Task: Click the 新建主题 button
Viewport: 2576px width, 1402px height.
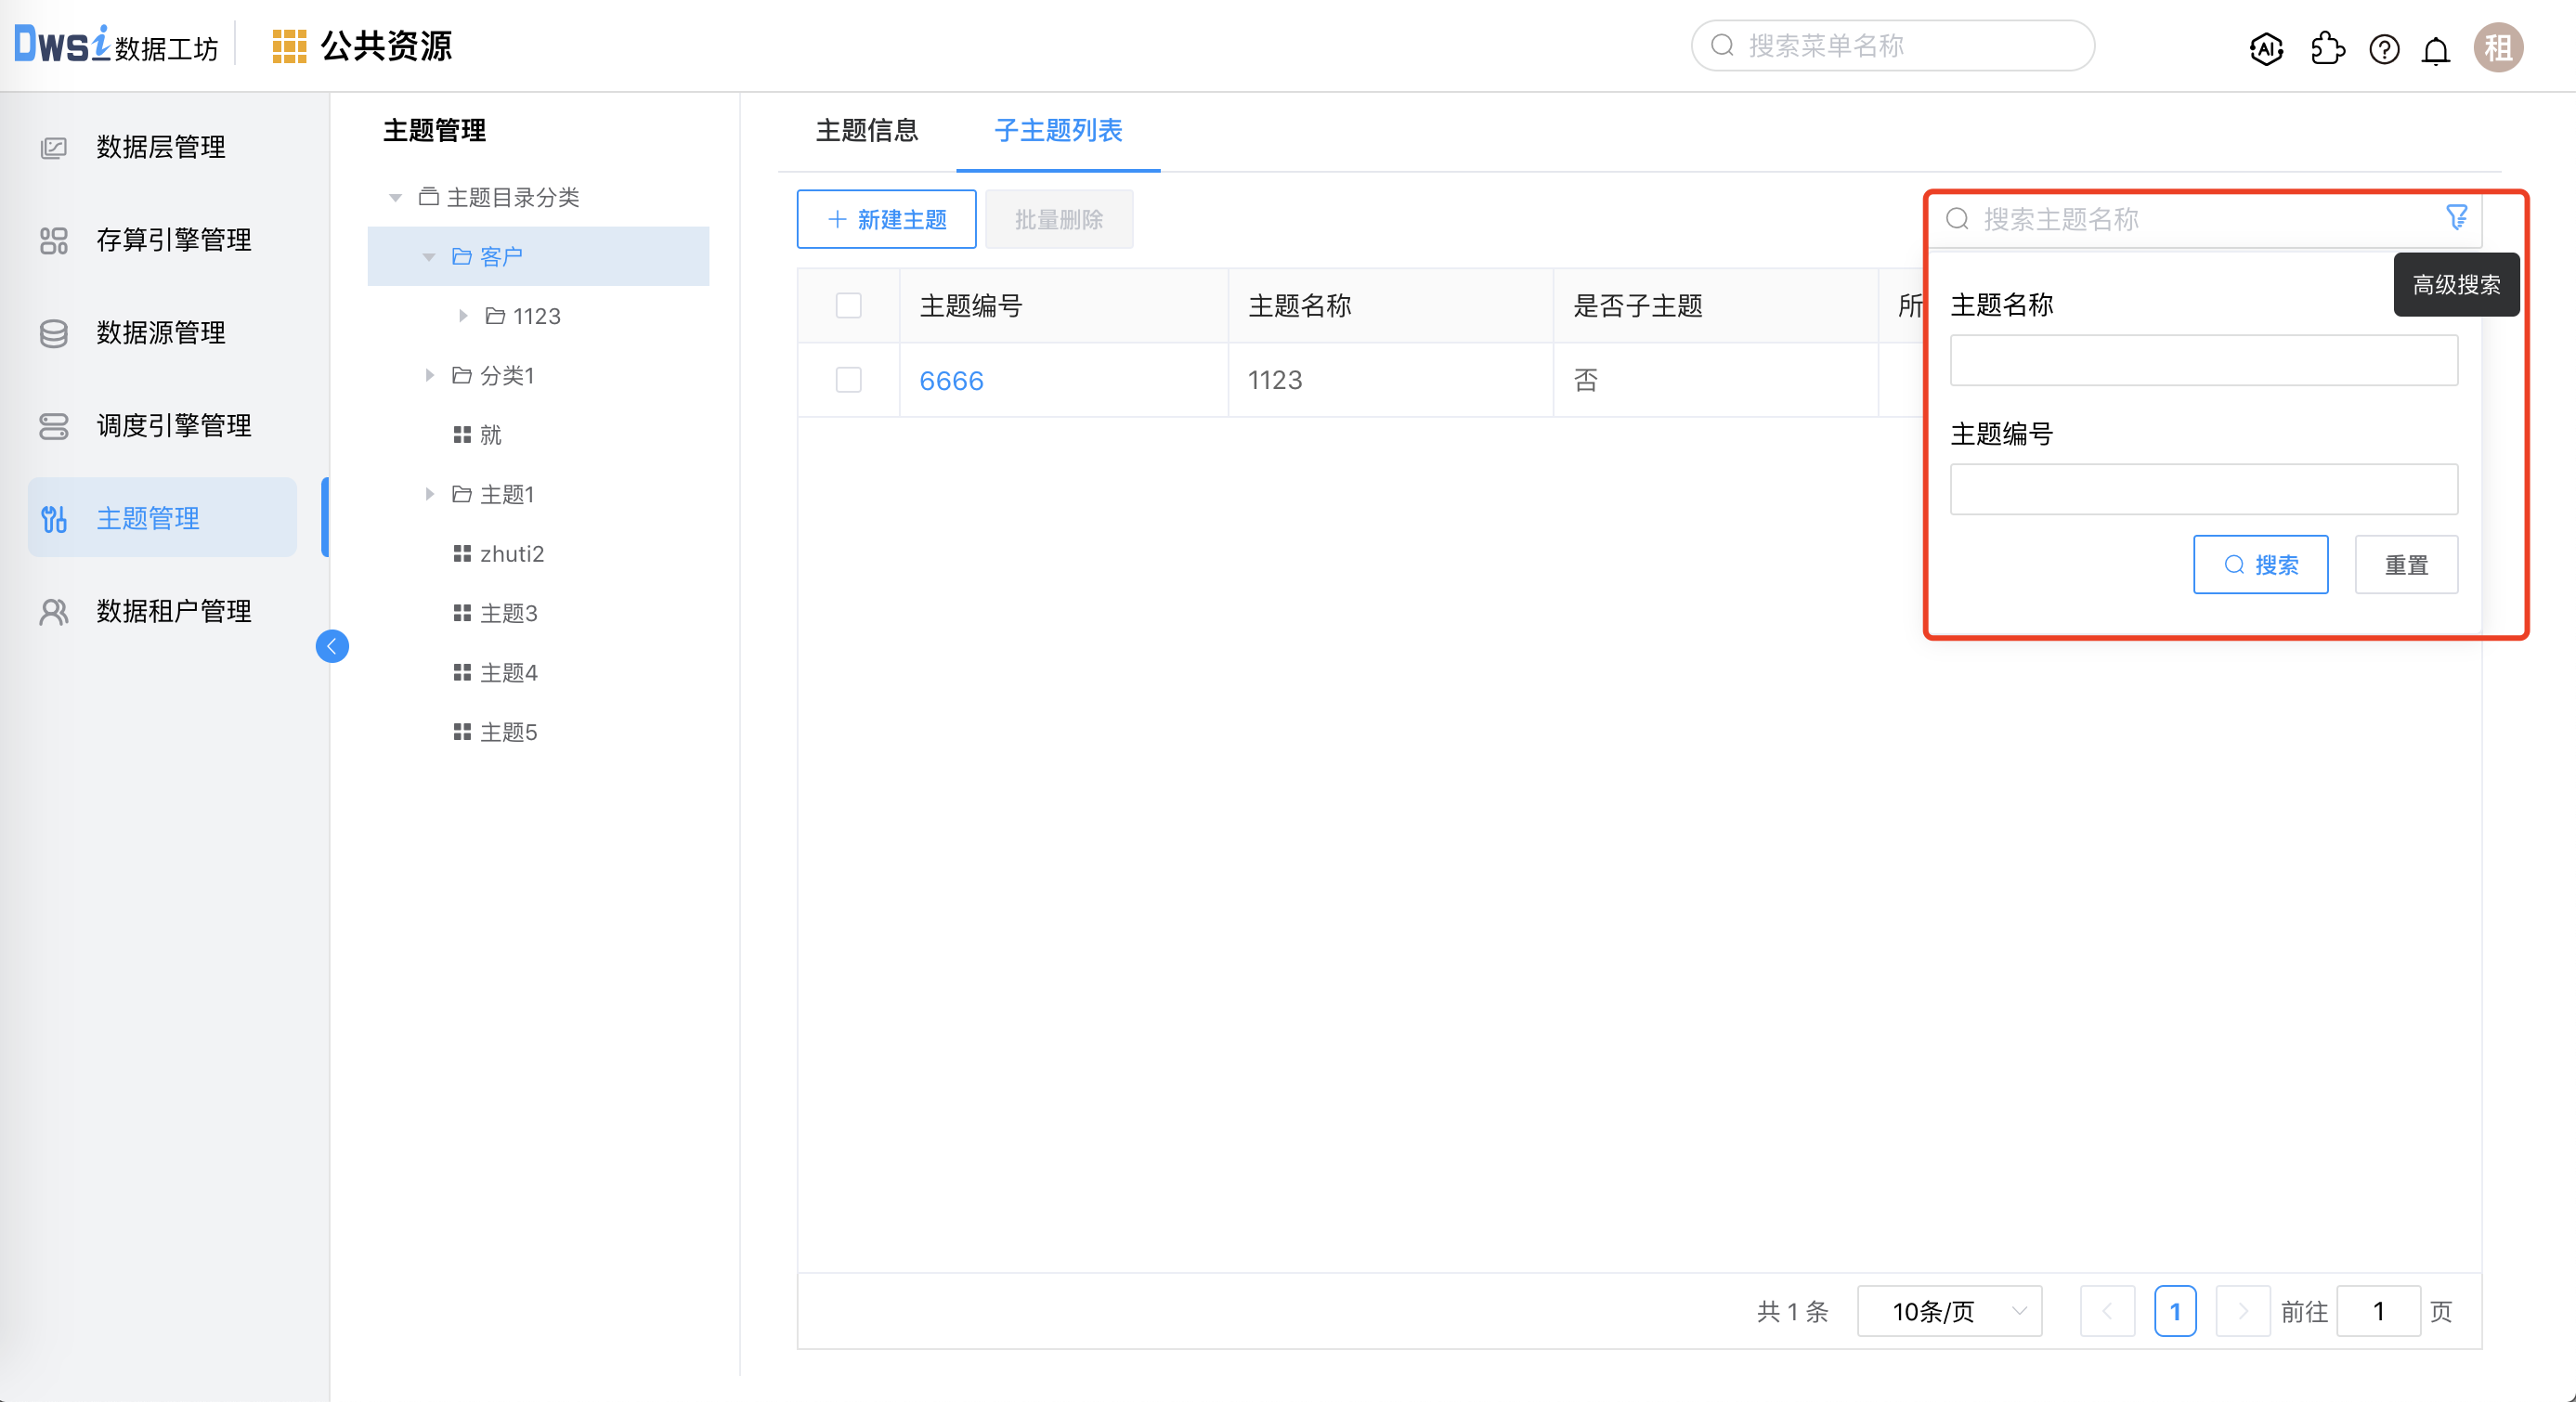Action: point(886,219)
